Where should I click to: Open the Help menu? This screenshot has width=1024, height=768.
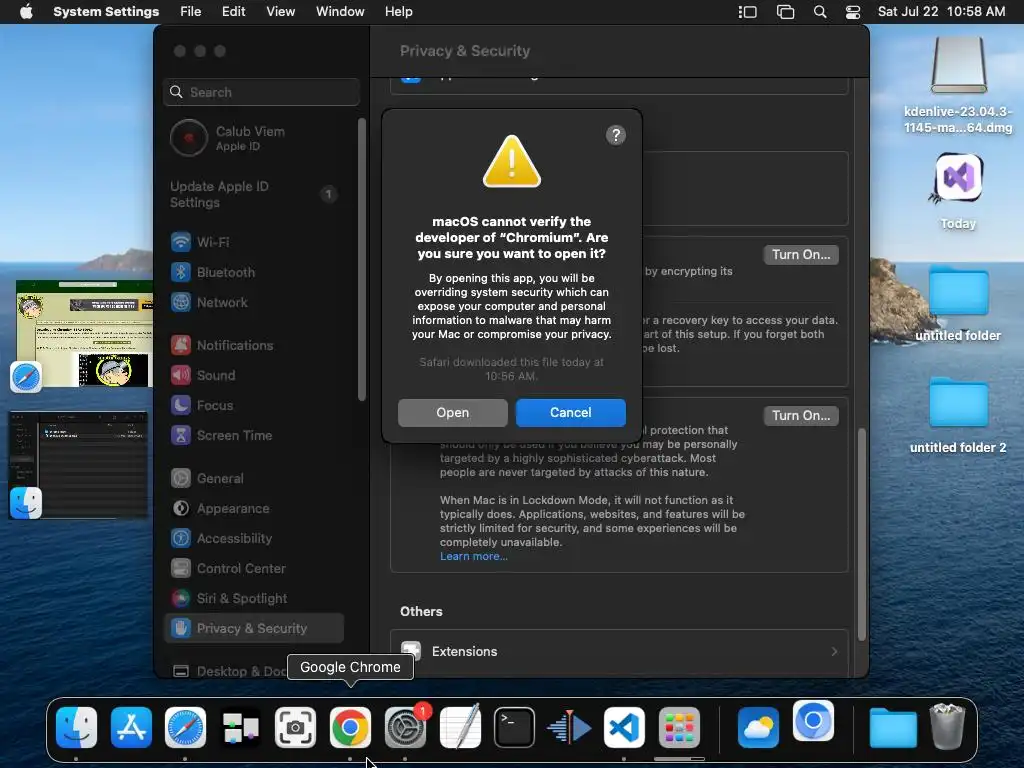coord(398,12)
